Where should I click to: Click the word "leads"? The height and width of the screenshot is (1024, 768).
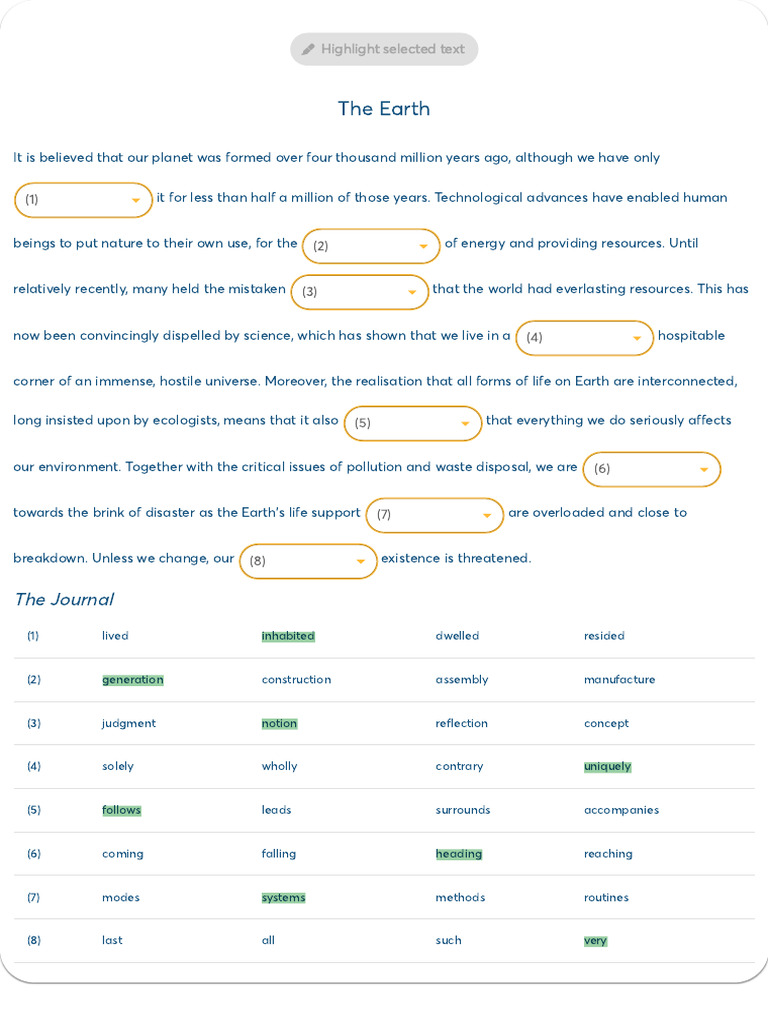tap(276, 810)
